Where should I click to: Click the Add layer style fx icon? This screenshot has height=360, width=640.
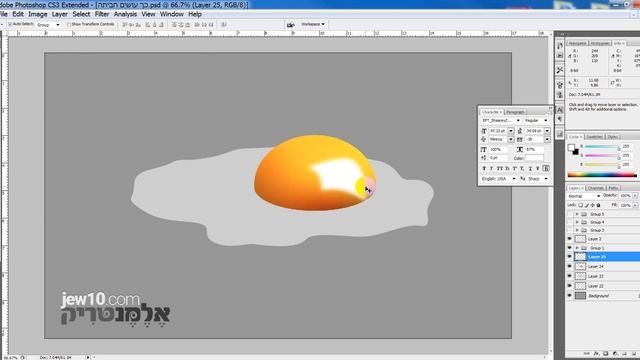tap(596, 353)
